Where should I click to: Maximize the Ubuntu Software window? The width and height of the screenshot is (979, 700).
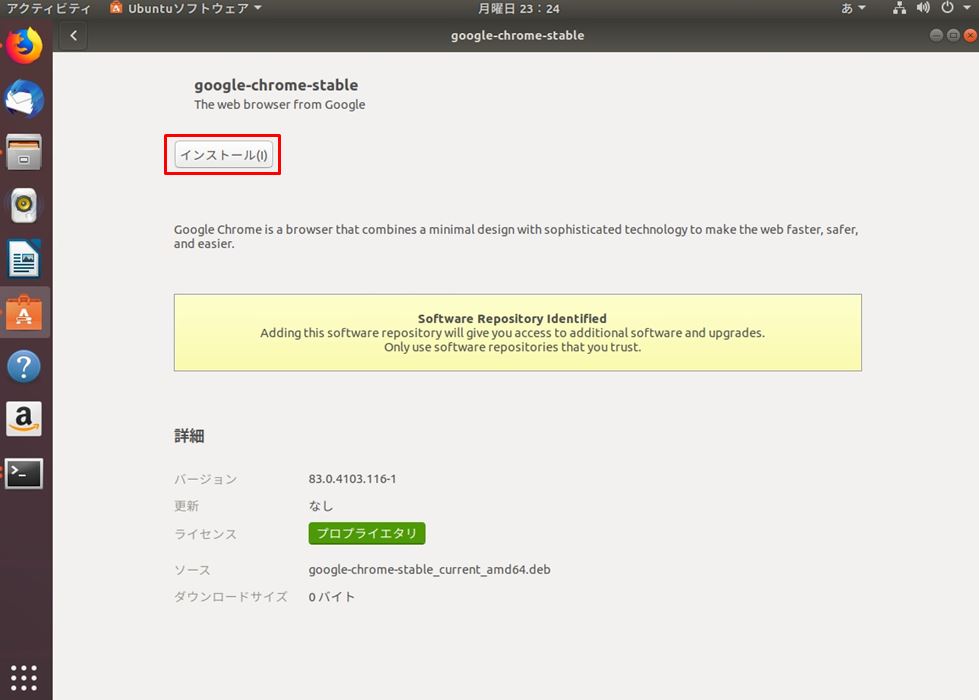[953, 36]
